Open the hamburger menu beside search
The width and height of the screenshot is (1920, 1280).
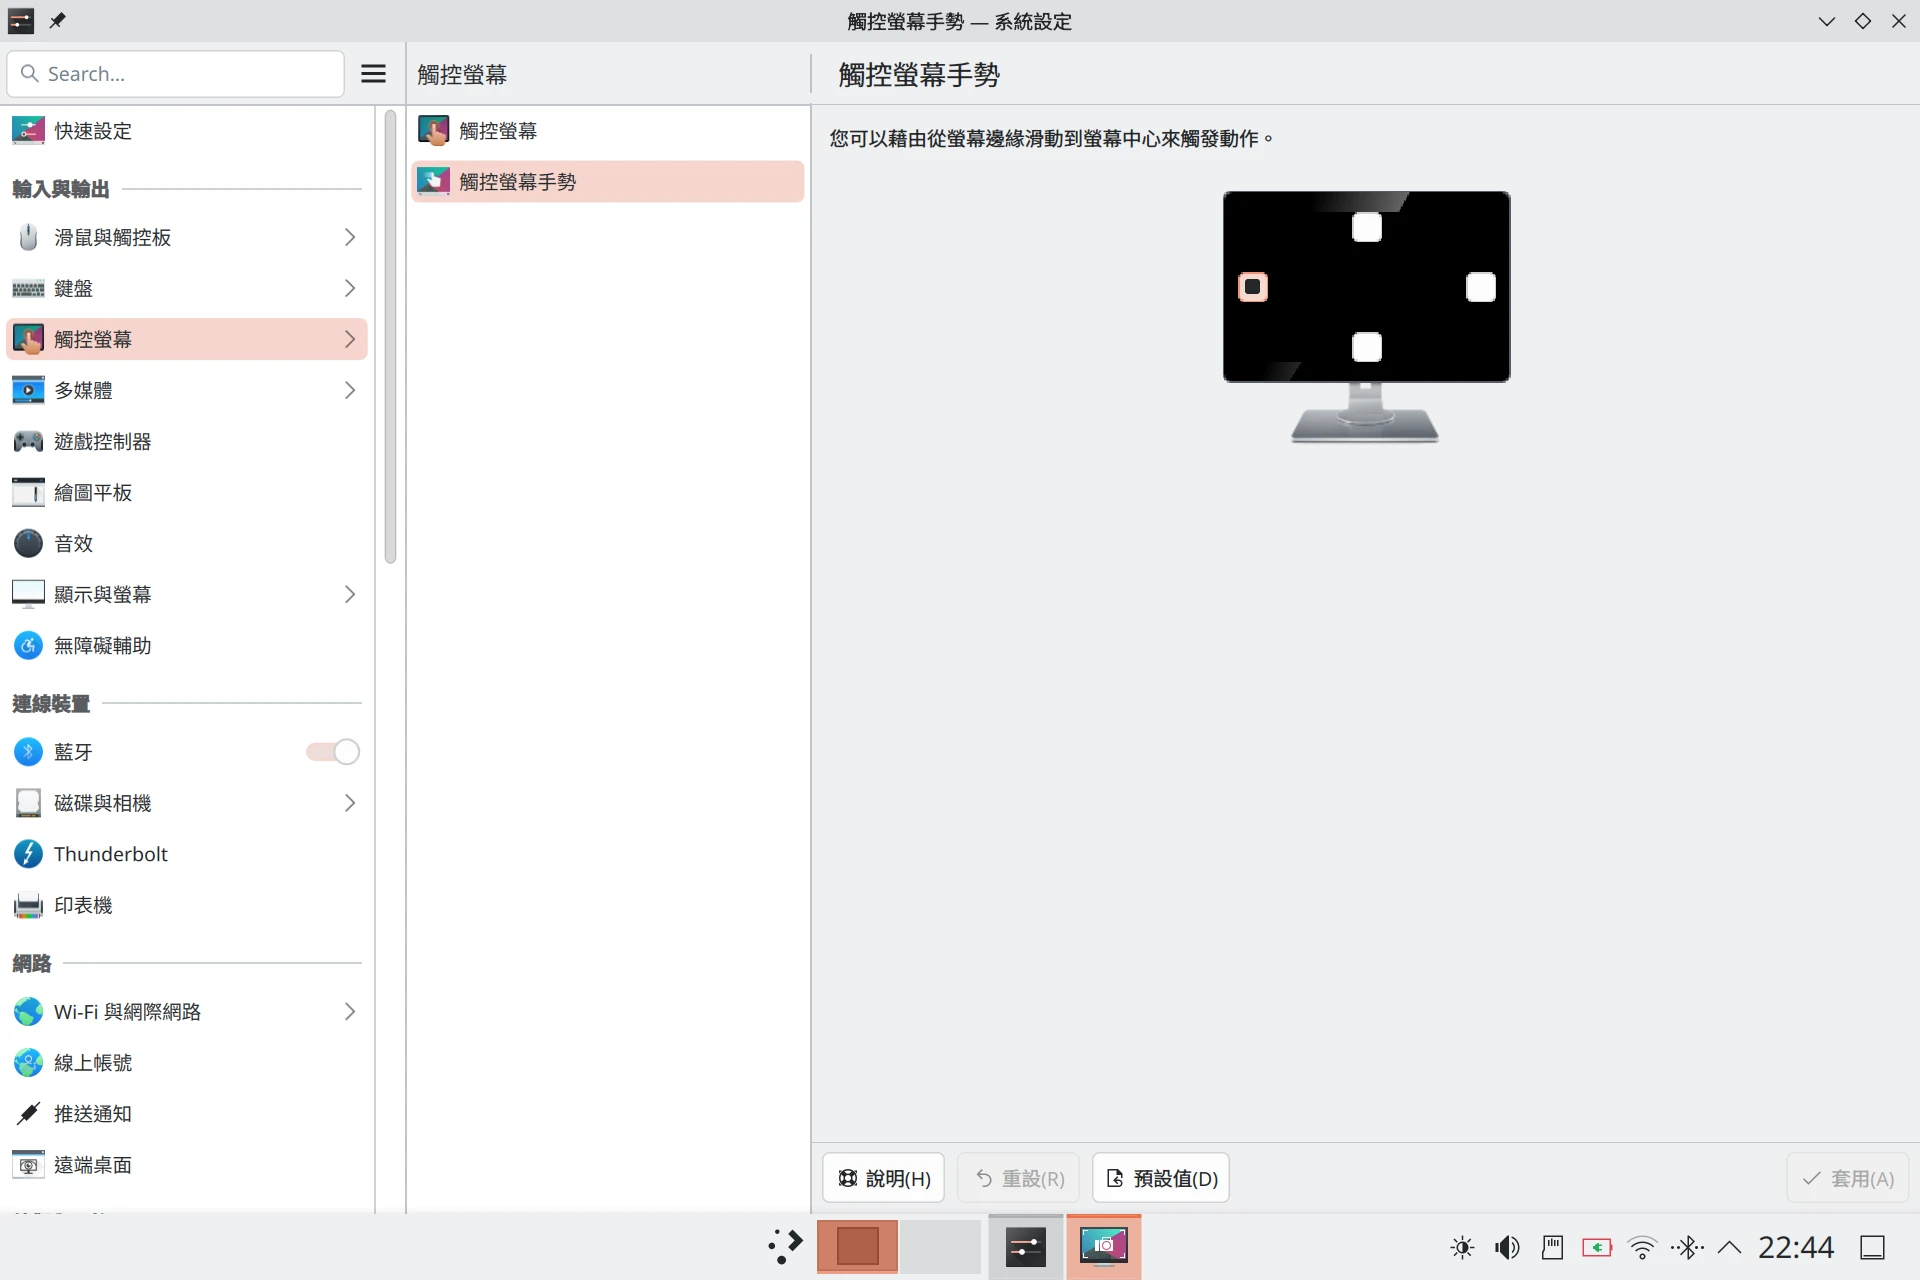pos(373,74)
